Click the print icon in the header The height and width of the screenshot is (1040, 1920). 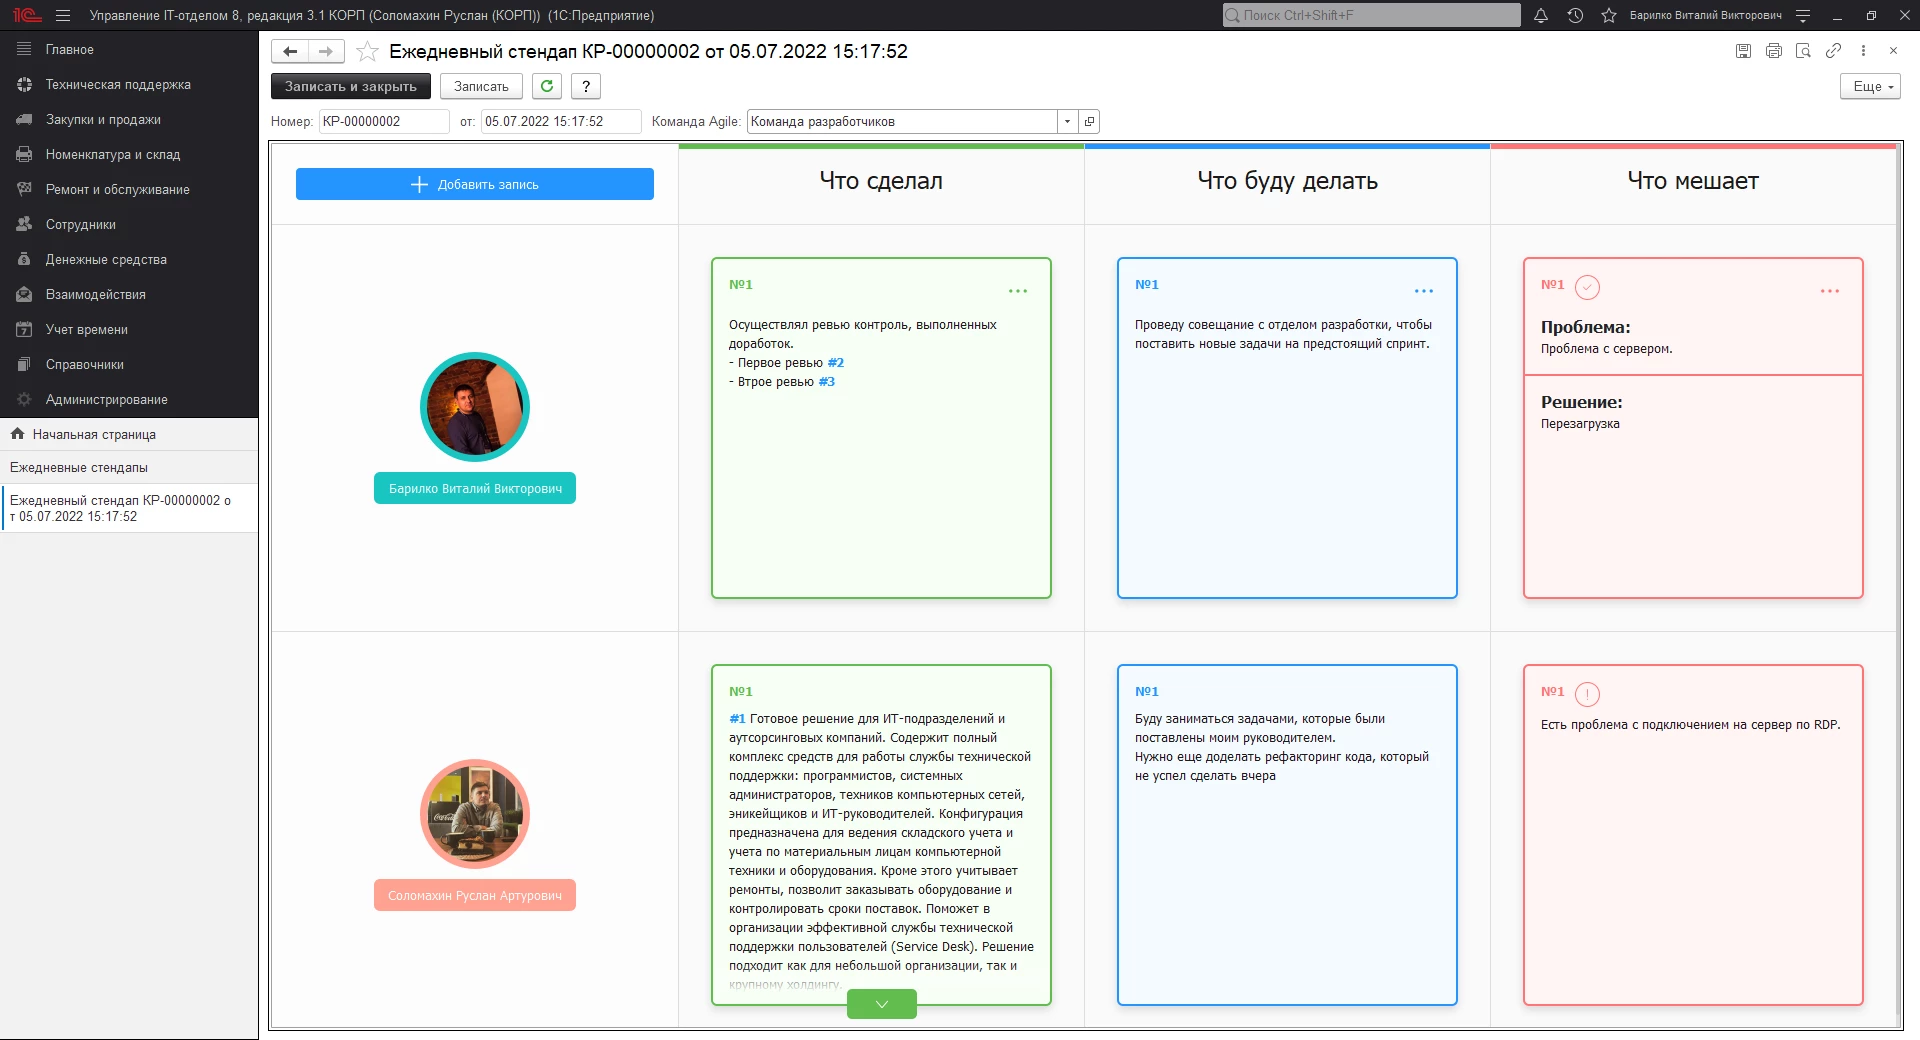pyautogui.click(x=1773, y=51)
